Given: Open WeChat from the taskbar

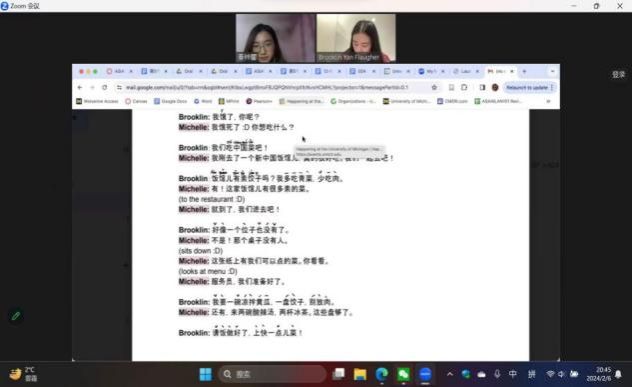Looking at the screenshot, I should [403, 375].
